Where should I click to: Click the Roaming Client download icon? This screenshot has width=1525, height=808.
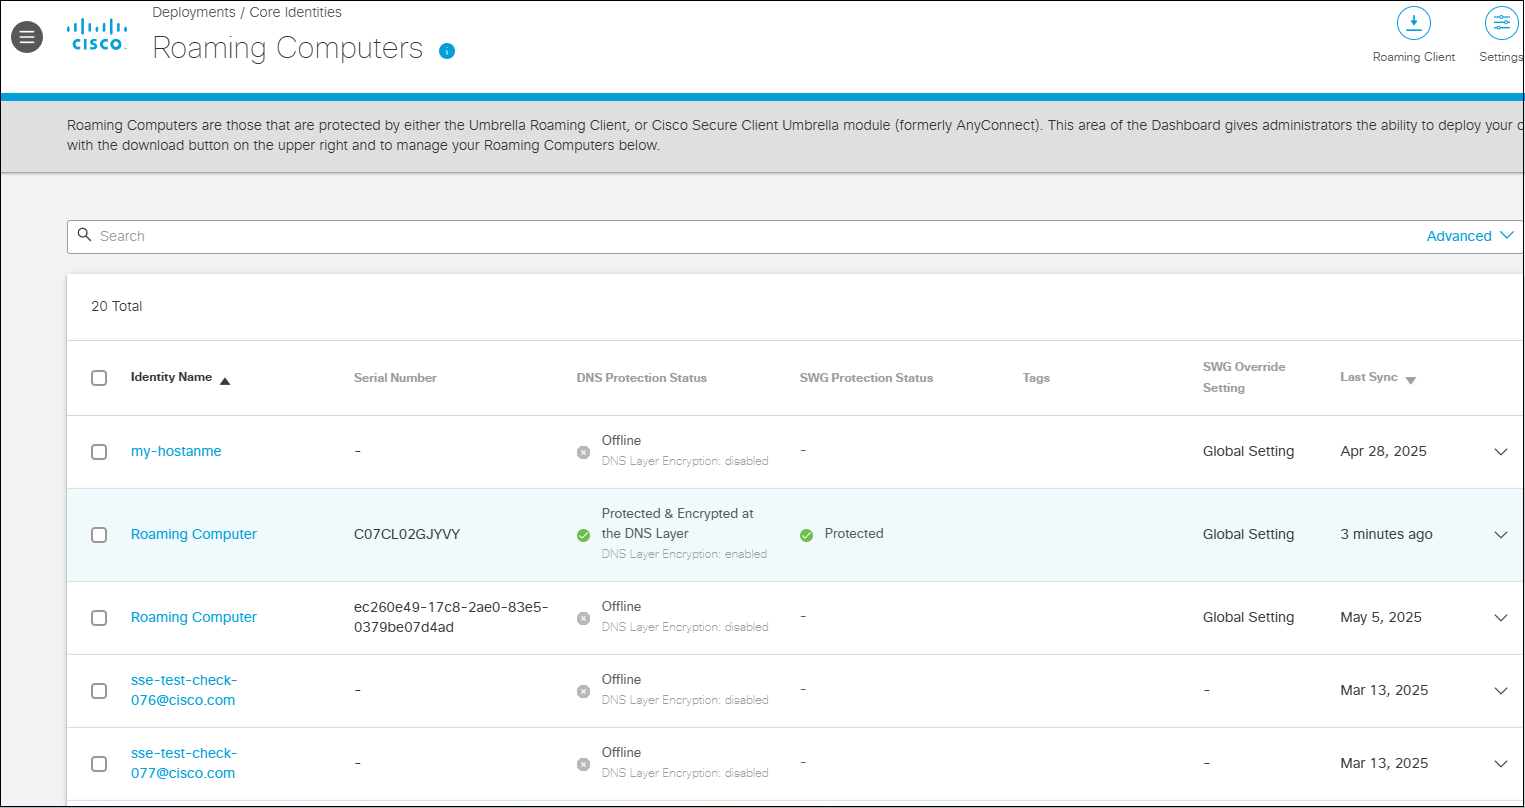coord(1413,23)
